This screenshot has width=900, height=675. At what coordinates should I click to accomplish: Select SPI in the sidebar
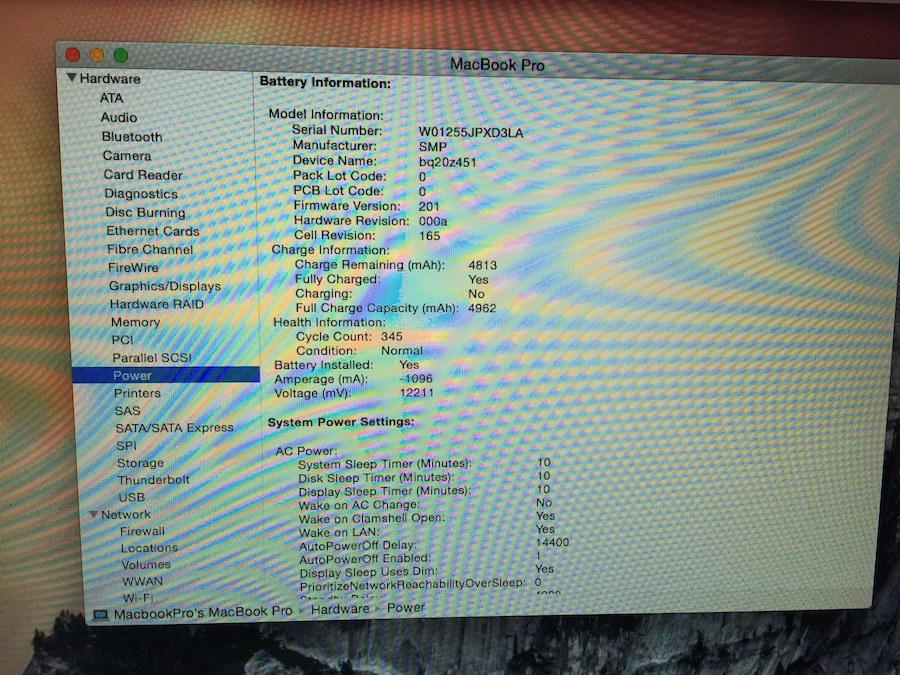pos(126,445)
